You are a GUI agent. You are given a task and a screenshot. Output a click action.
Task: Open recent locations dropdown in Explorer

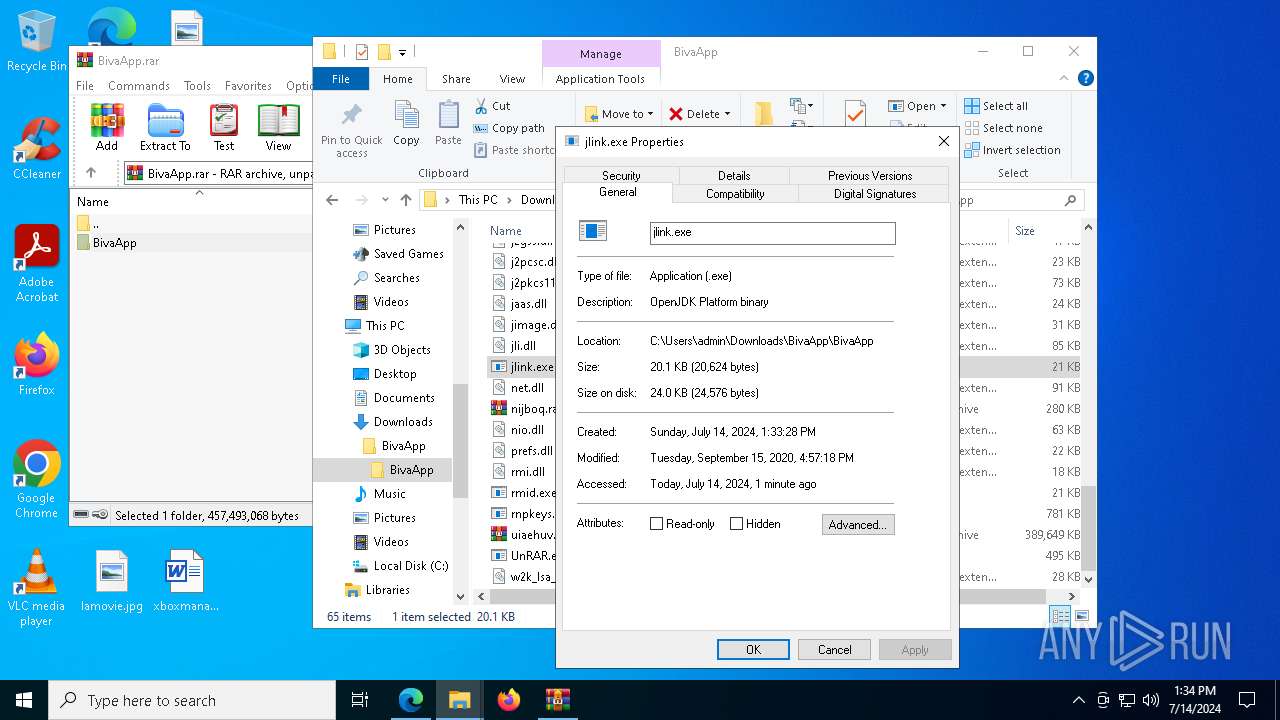tap(385, 200)
